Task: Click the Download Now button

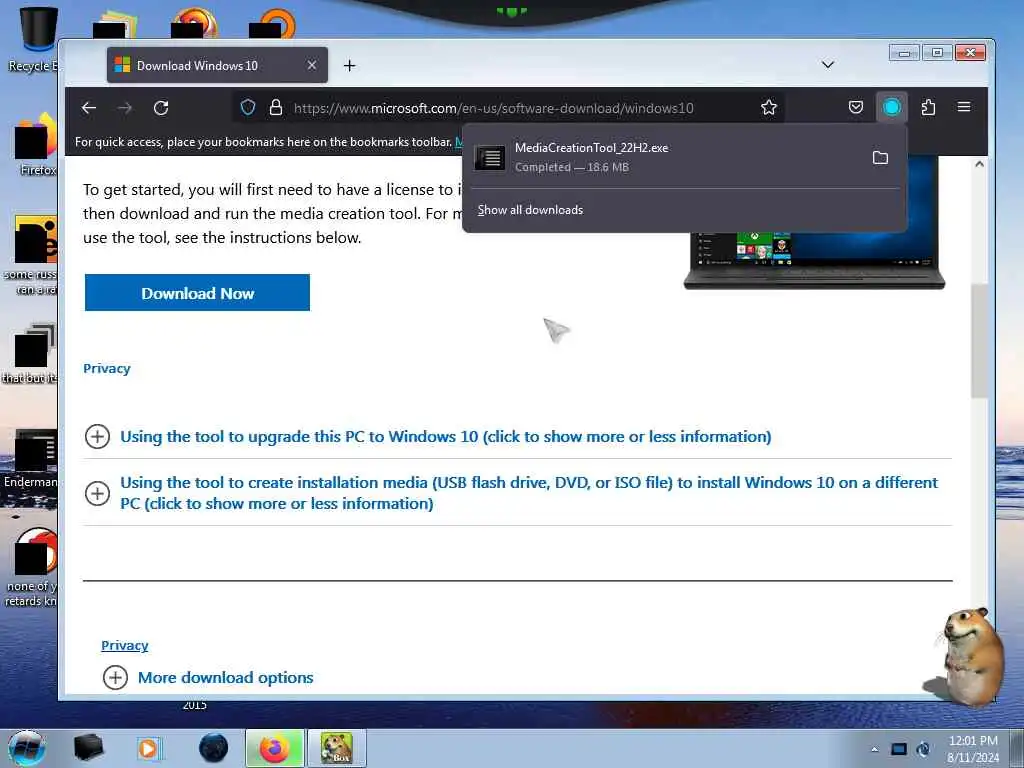Action: (197, 293)
